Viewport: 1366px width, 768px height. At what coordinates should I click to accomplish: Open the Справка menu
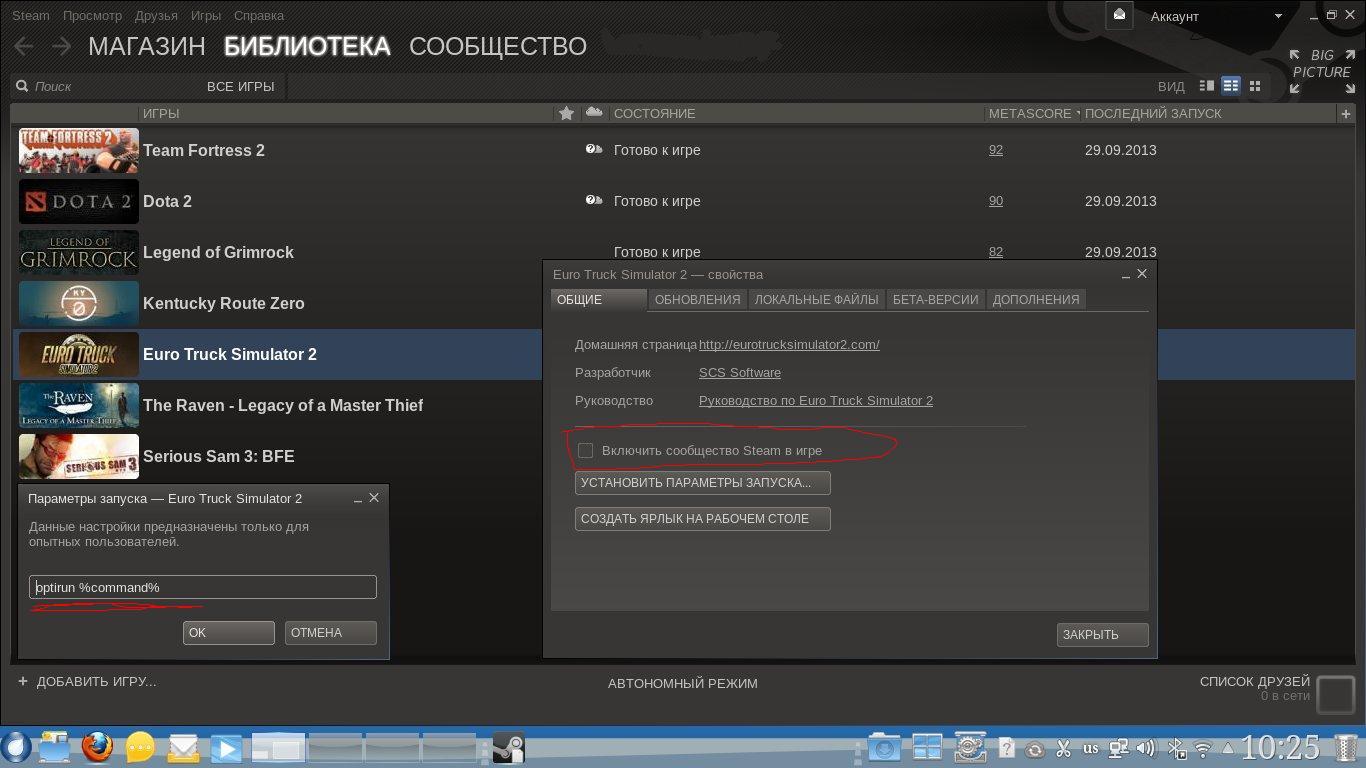pyautogui.click(x=258, y=16)
